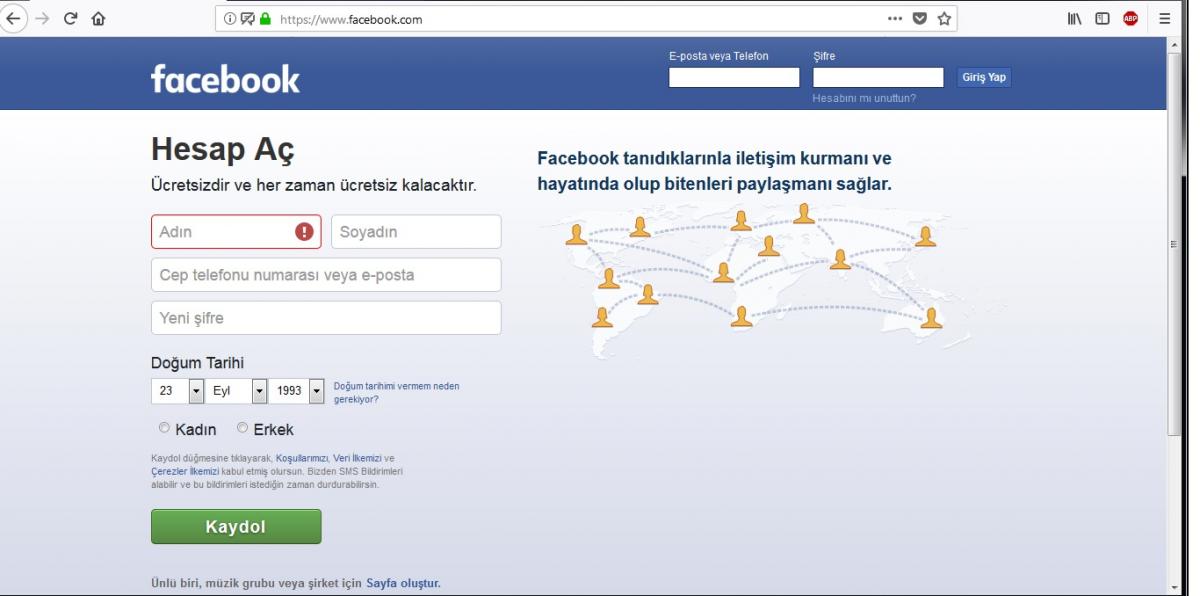Click the tracking protection shield icon
The image size is (1200, 596).
pyautogui.click(x=248, y=18)
